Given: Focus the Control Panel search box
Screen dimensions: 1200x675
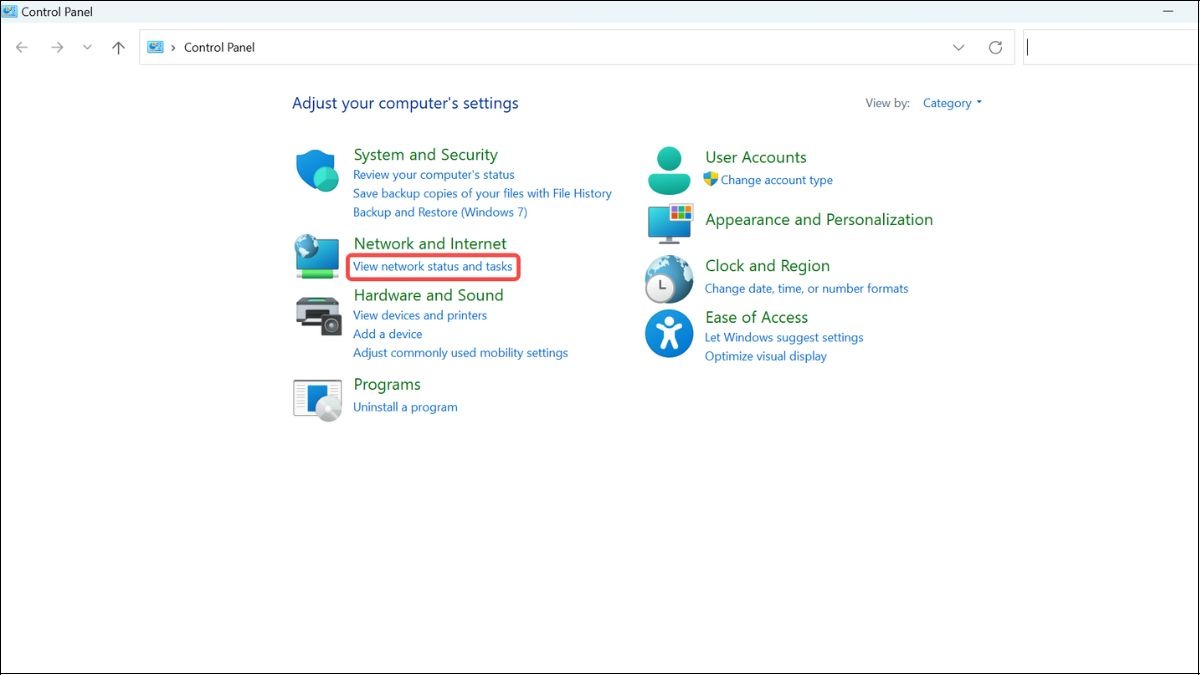Looking at the screenshot, I should pos(1111,47).
